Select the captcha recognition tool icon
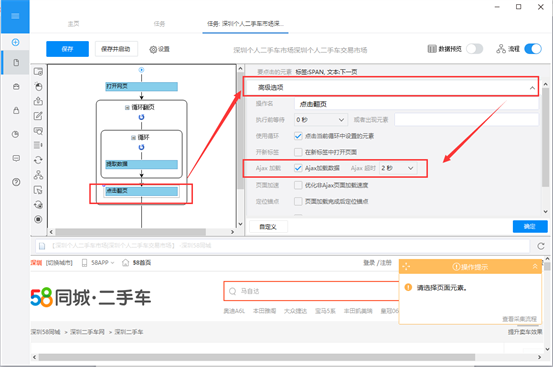This screenshot has height=367, width=553. point(38,131)
